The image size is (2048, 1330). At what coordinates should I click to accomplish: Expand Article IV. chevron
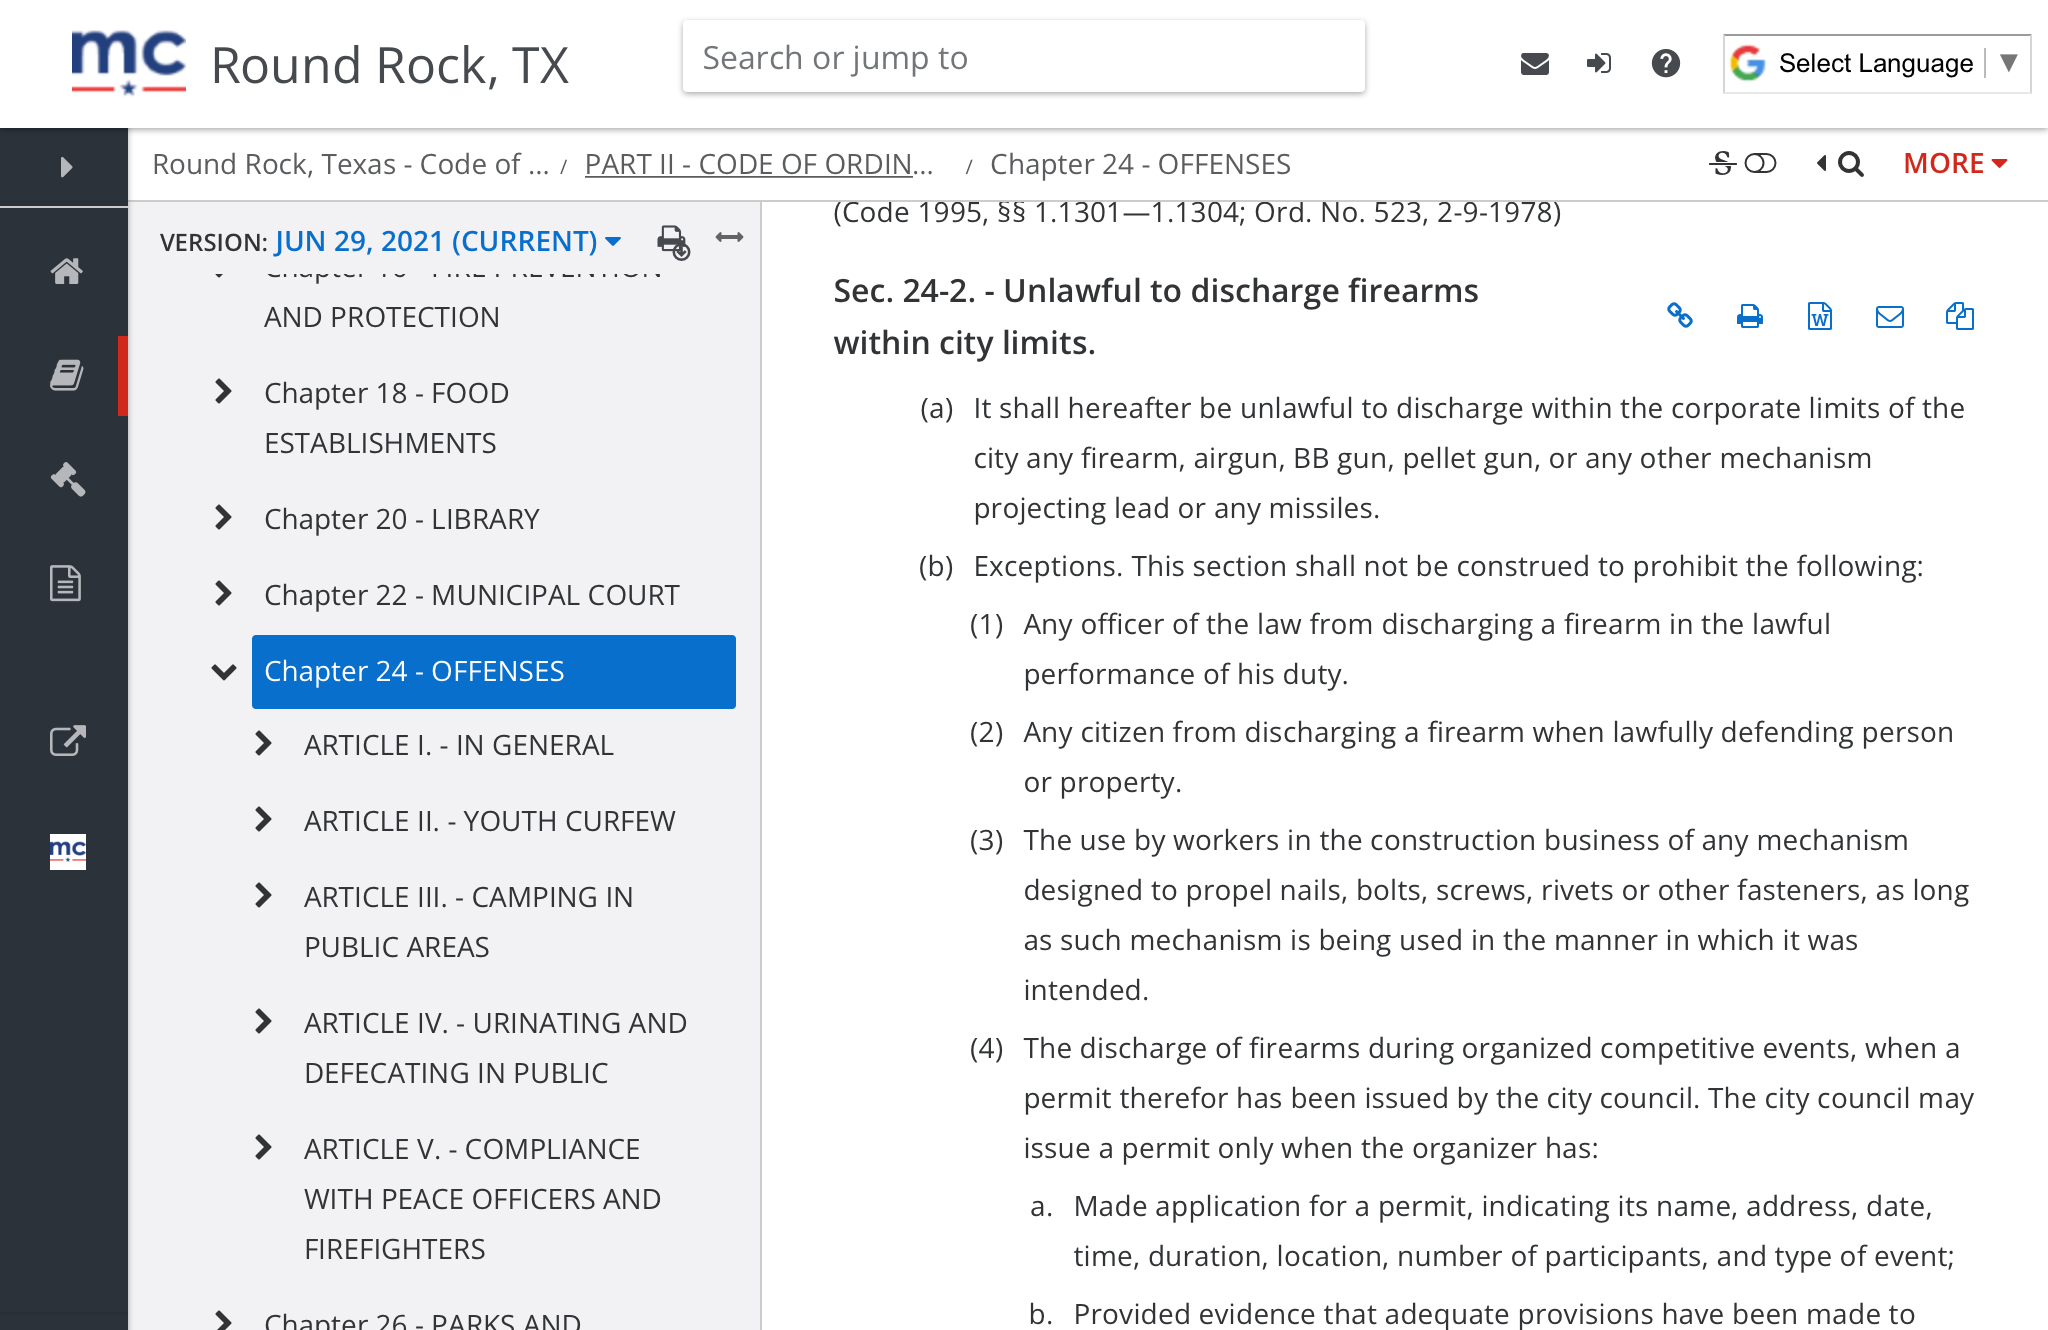(263, 1022)
